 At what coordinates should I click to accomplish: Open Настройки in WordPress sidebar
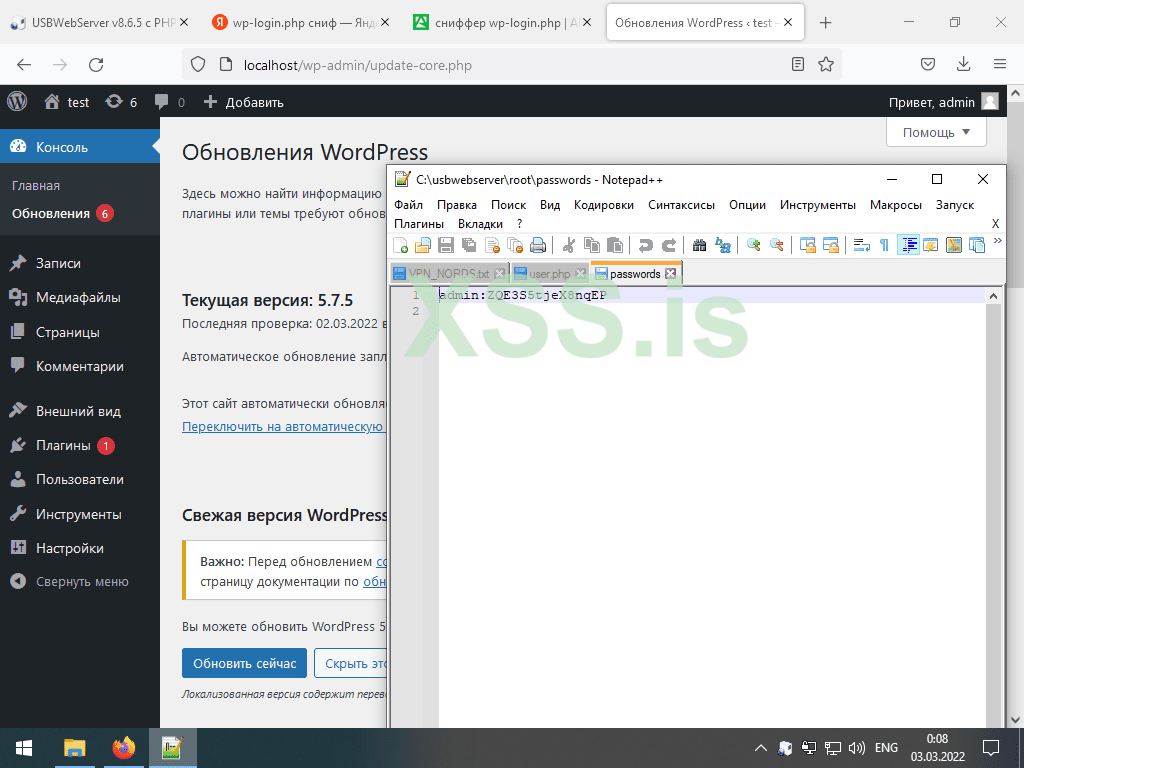pyautogui.click(x=70, y=548)
